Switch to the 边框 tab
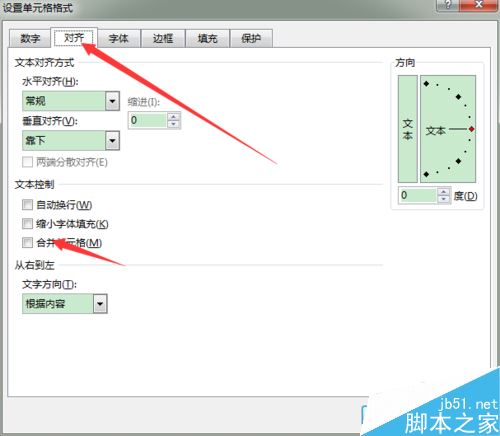500x436 pixels. 163,38
